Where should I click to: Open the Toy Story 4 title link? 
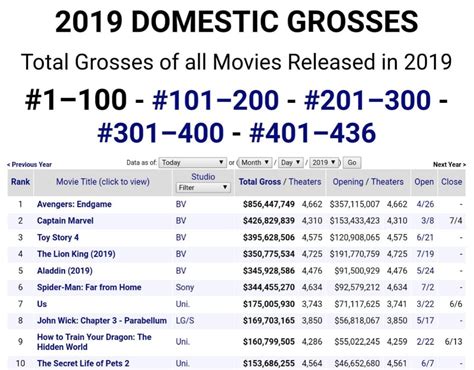[58, 237]
